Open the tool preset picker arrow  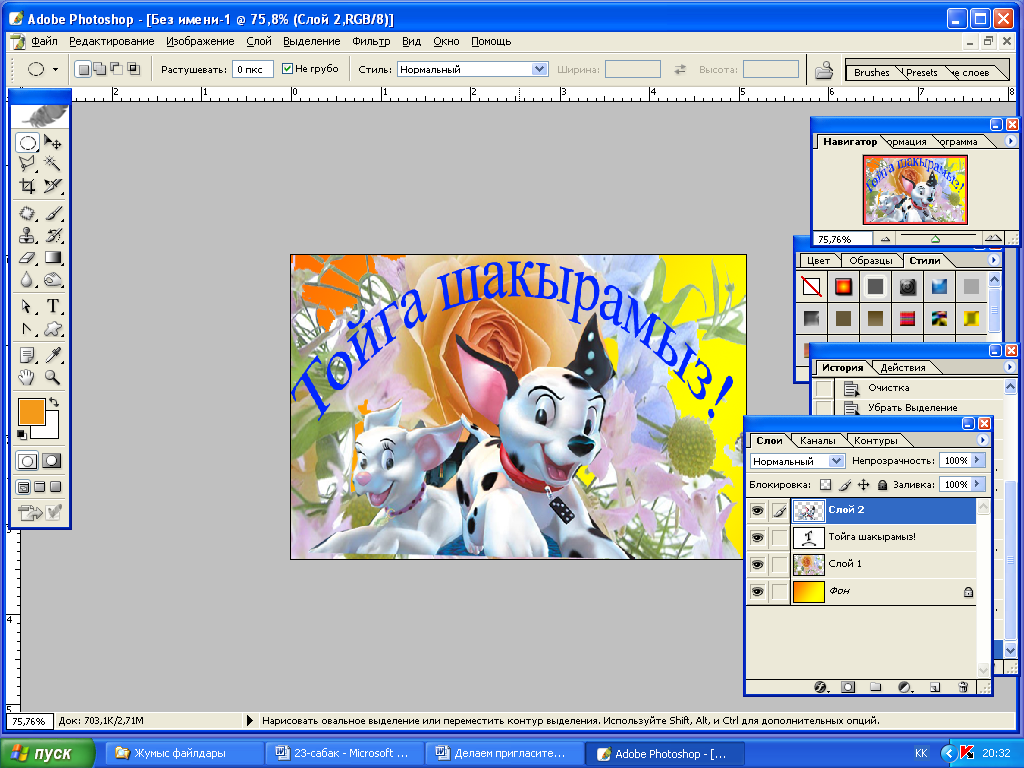click(56, 69)
